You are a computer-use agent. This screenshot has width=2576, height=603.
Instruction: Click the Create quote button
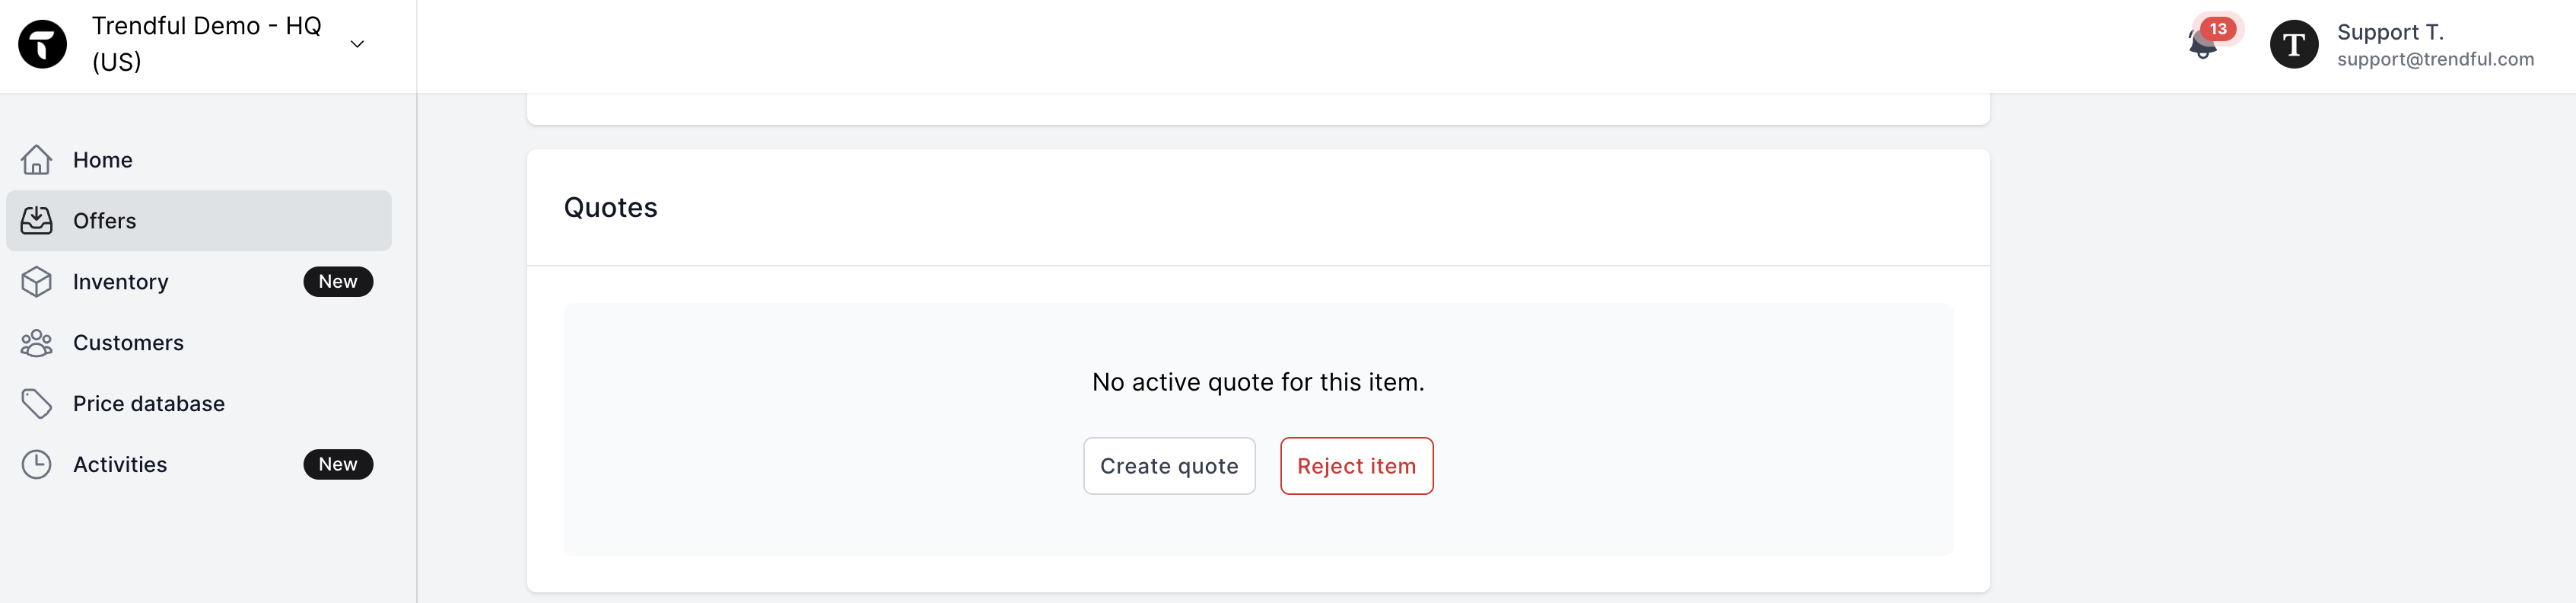[x=1169, y=466]
